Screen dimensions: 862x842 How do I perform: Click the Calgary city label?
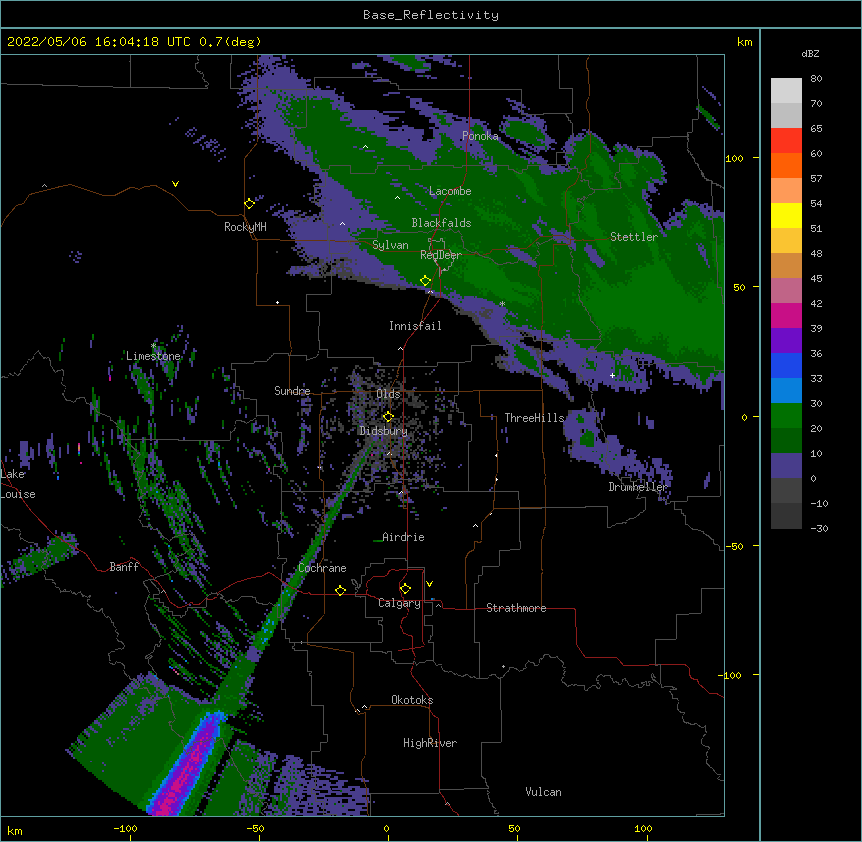click(x=399, y=603)
